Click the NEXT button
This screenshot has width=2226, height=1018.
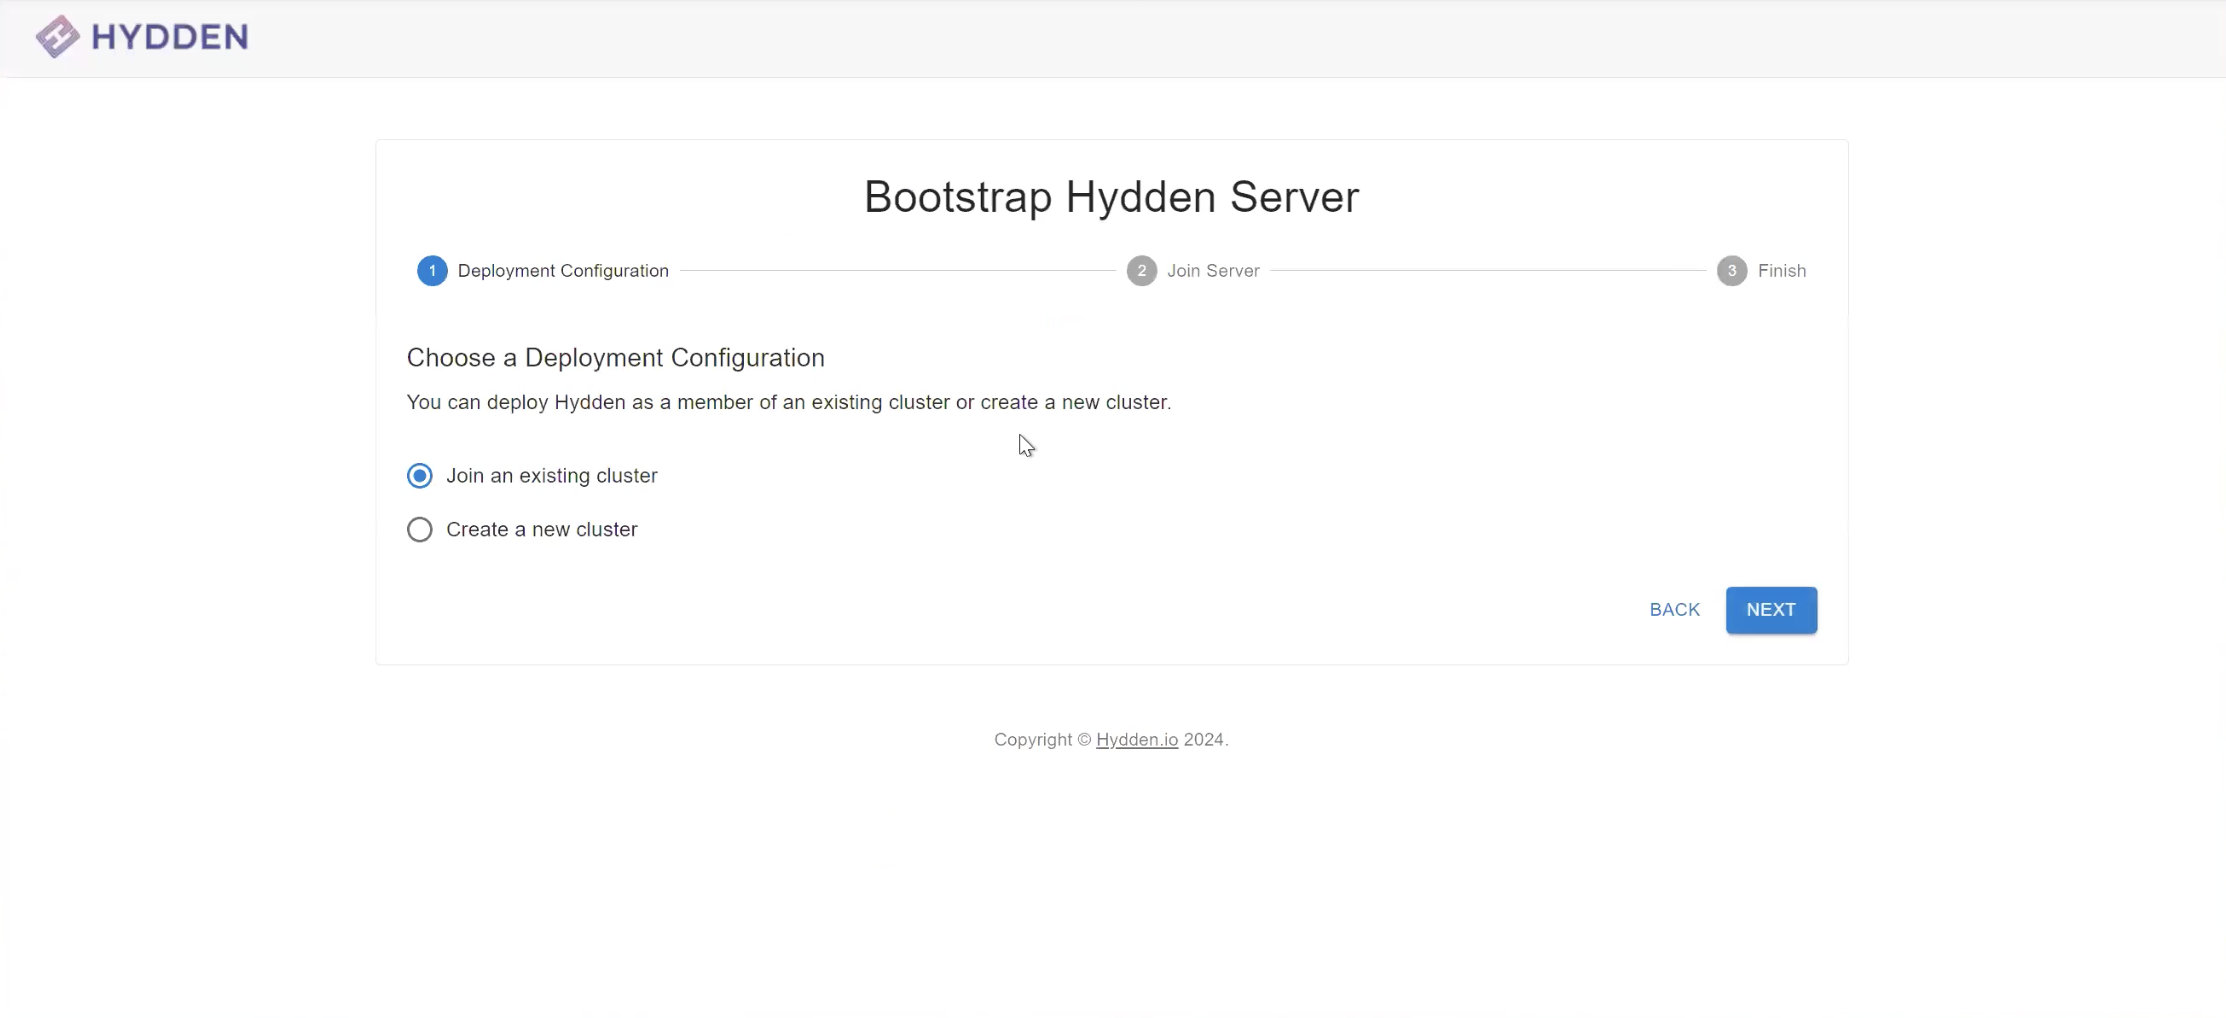[1770, 609]
